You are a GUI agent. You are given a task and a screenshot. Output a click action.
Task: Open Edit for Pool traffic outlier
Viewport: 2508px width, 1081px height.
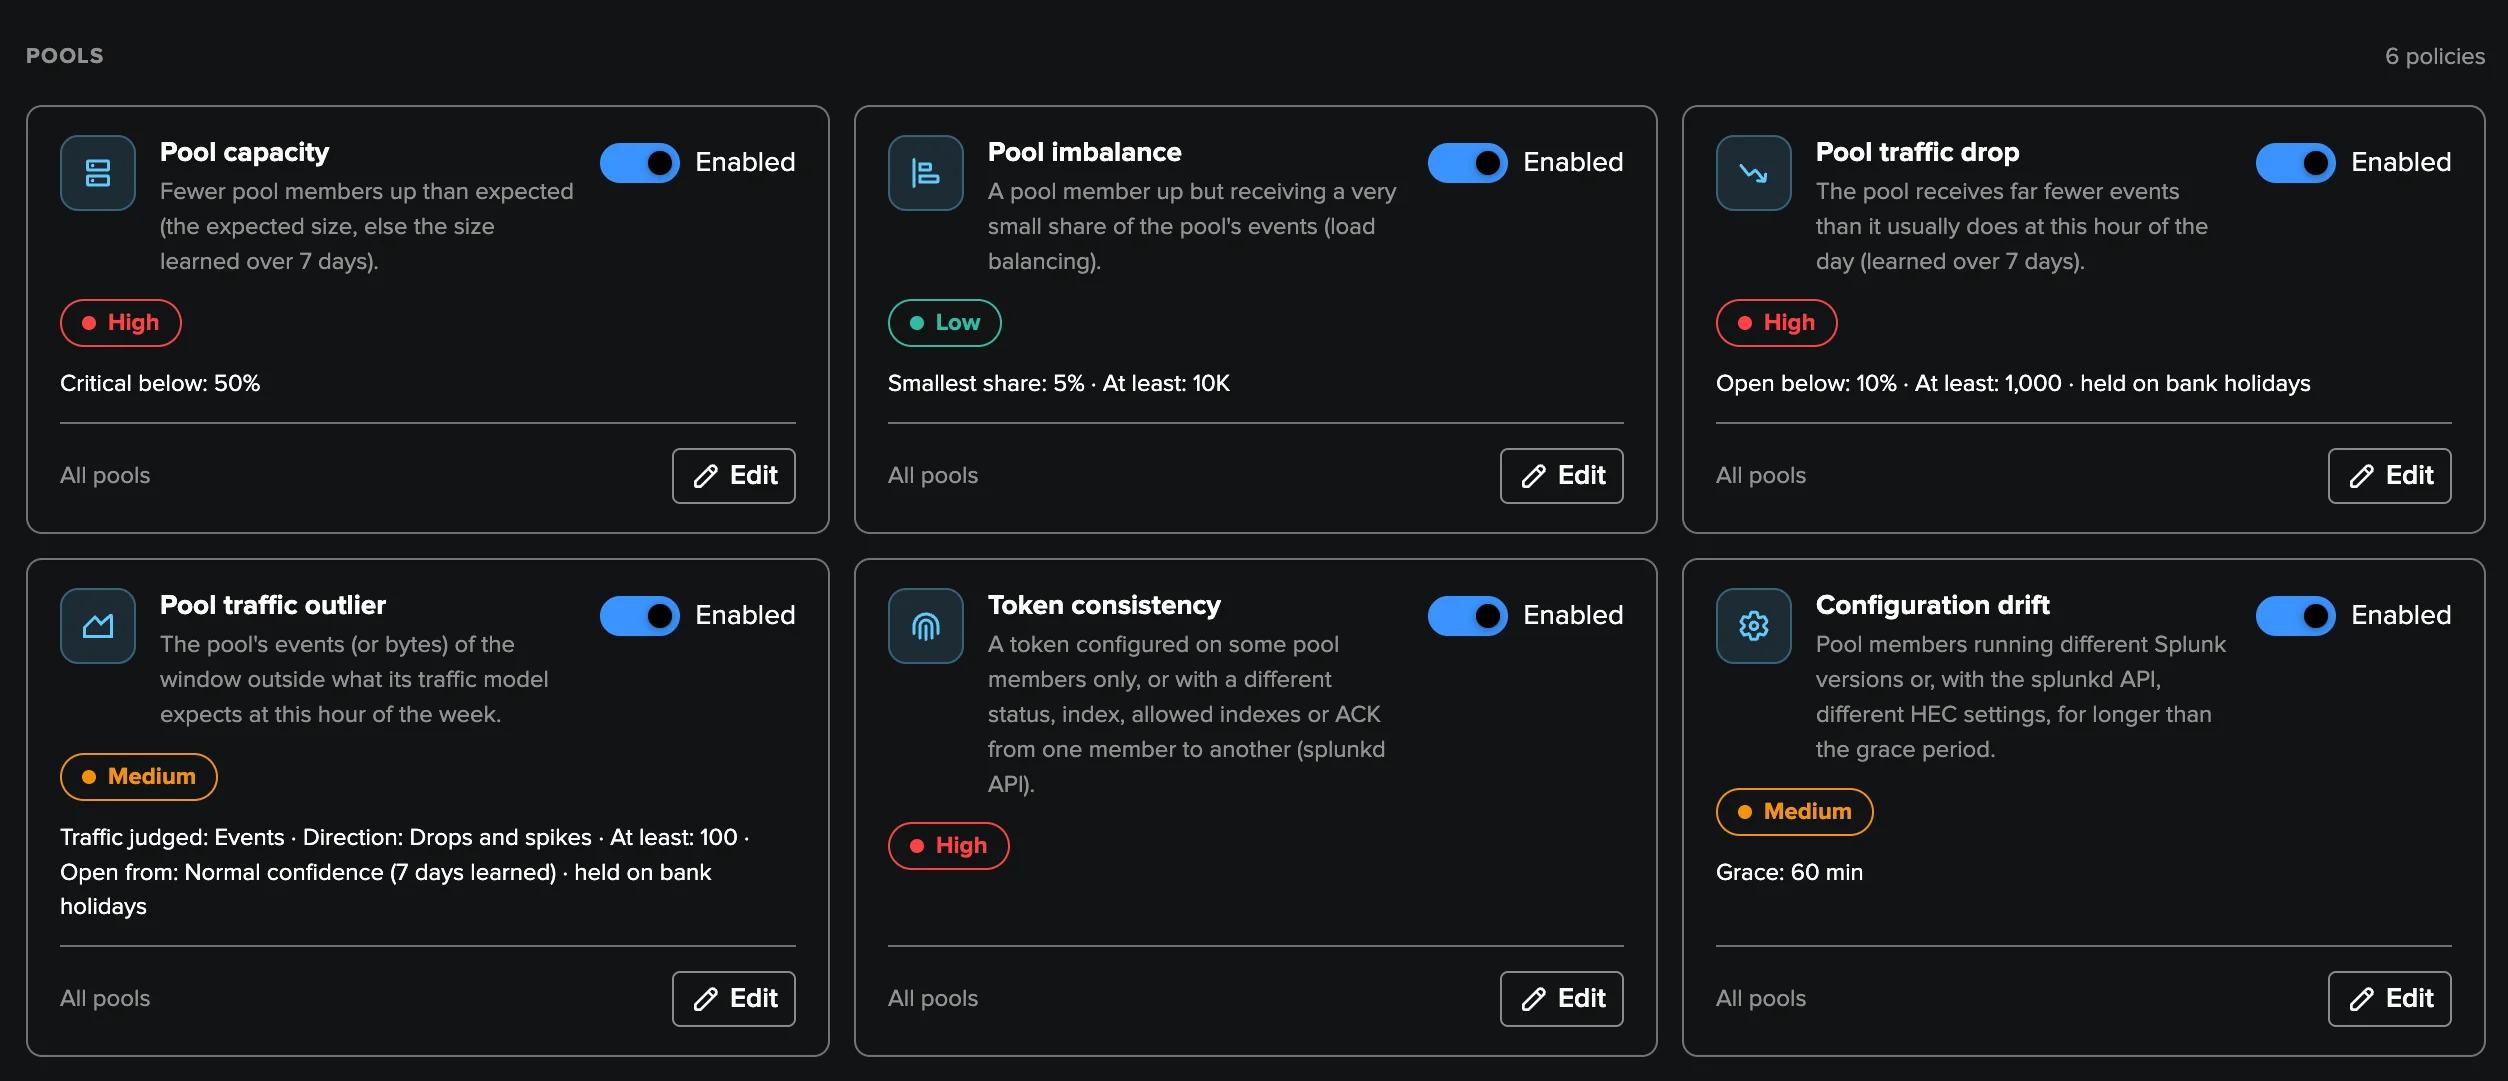(x=734, y=999)
